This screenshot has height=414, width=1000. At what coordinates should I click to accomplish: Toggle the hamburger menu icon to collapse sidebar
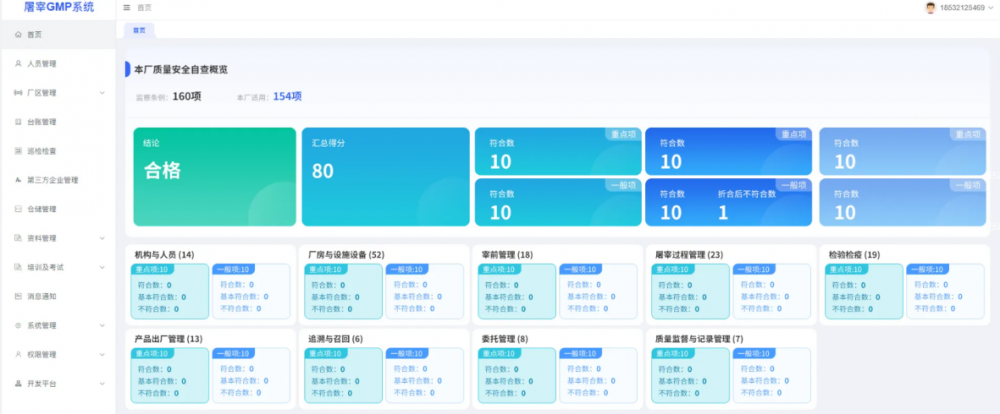point(126,8)
